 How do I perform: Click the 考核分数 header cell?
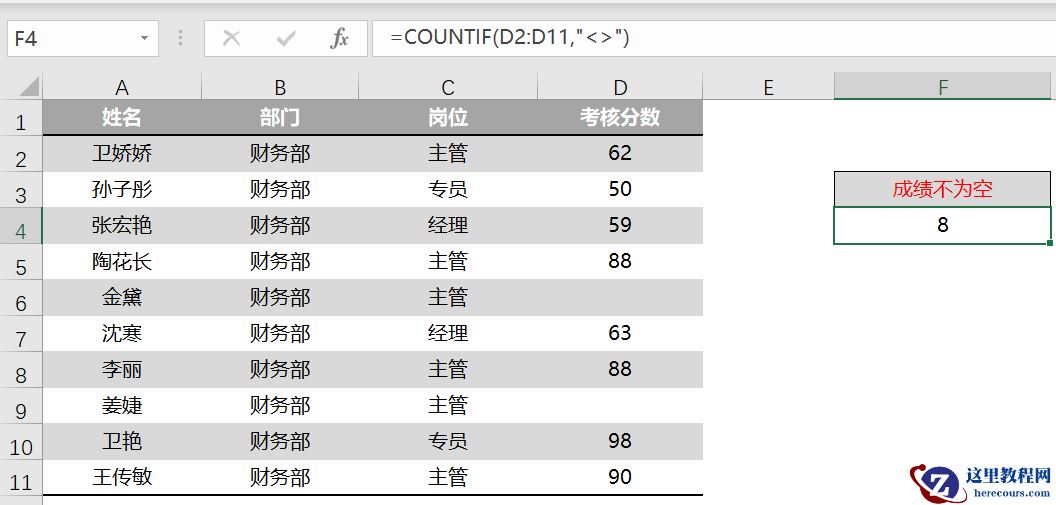[620, 117]
